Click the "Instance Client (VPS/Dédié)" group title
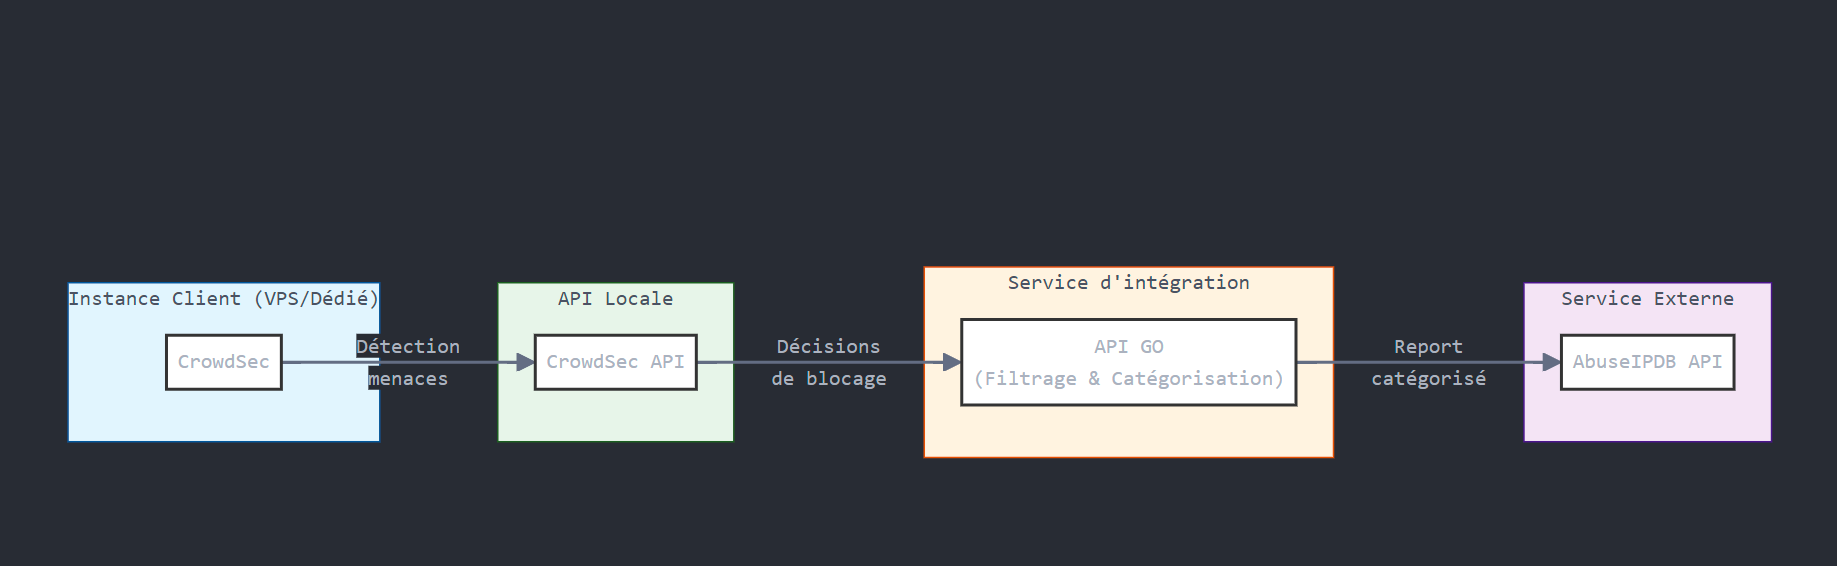This screenshot has width=1837, height=566. (223, 299)
